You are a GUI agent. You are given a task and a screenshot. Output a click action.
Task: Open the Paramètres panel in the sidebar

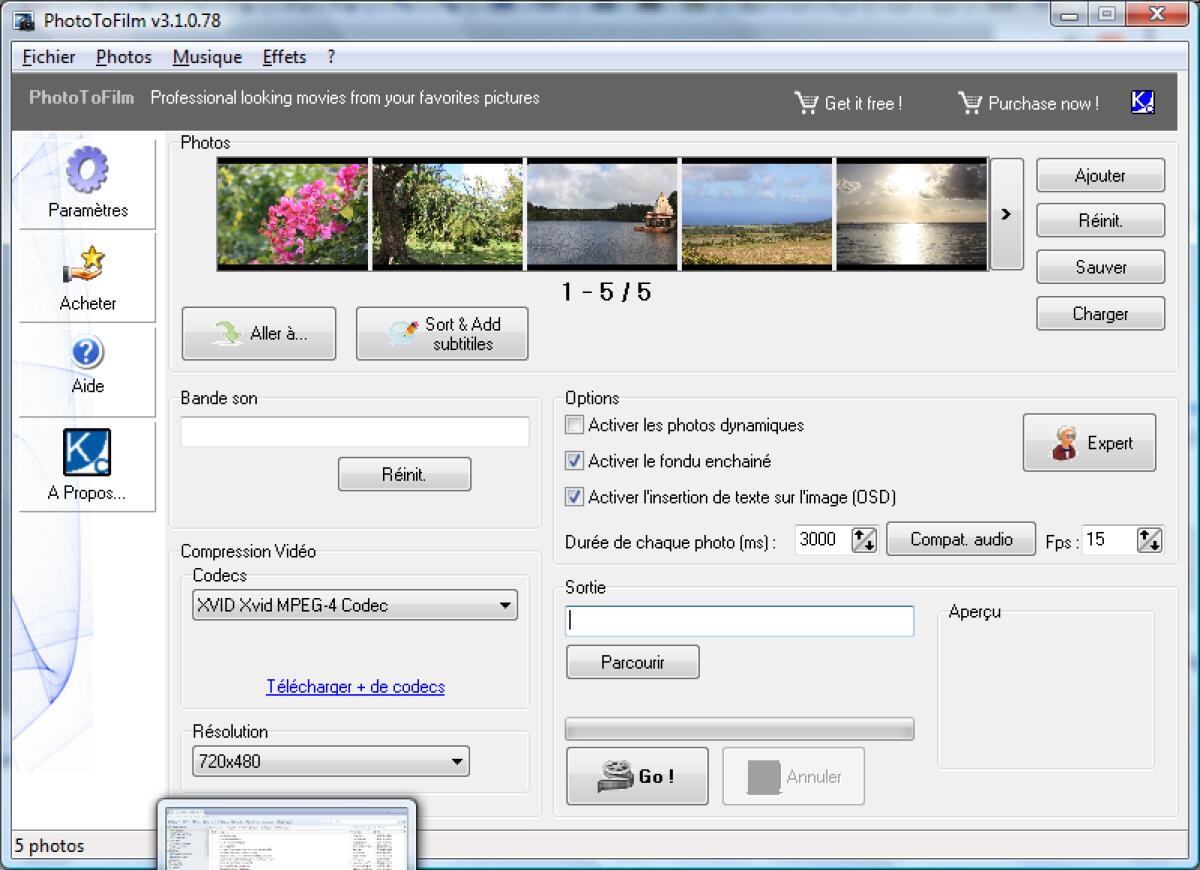point(87,183)
